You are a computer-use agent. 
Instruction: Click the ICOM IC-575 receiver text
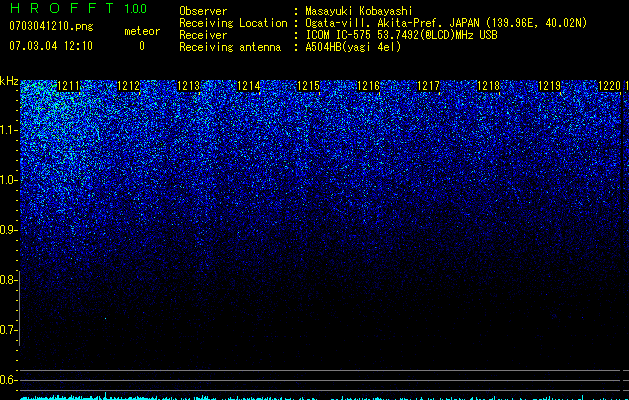coord(401,35)
